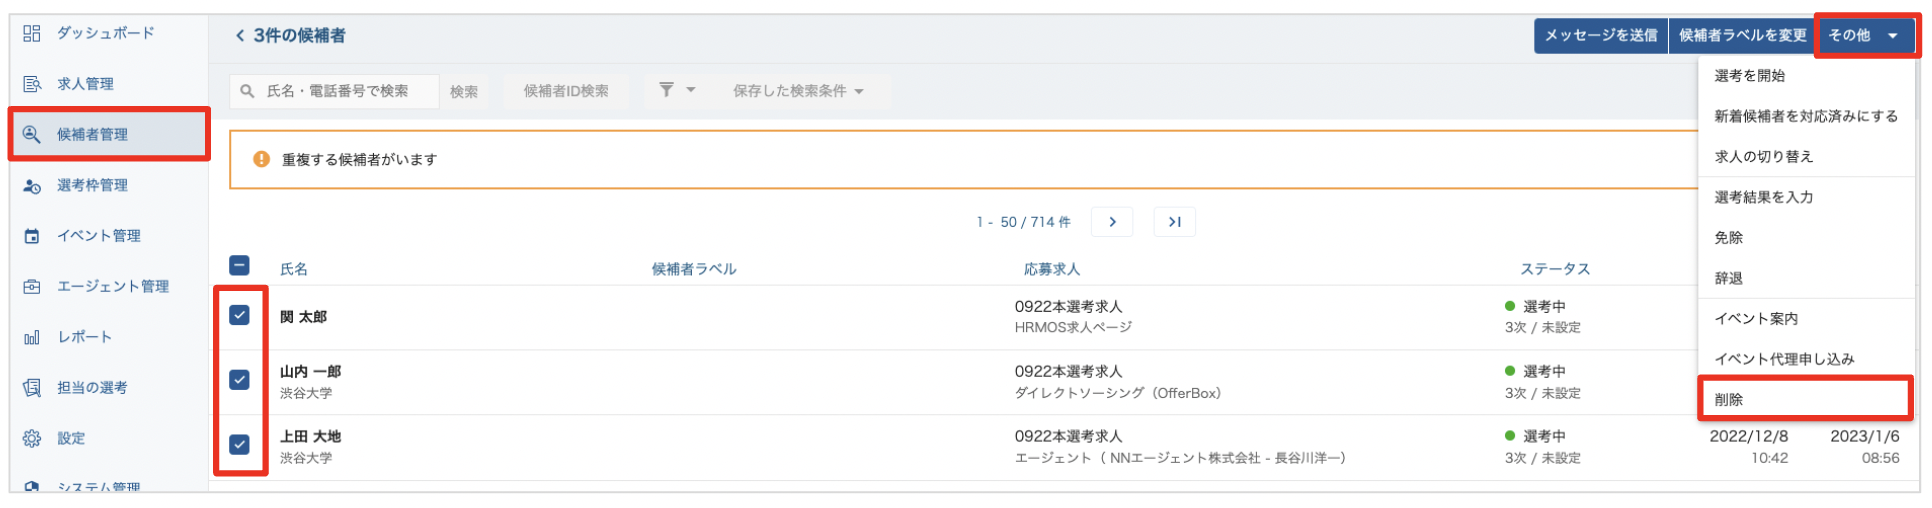
Task: Click the 求人管理 sidebar icon
Action: tap(32, 84)
